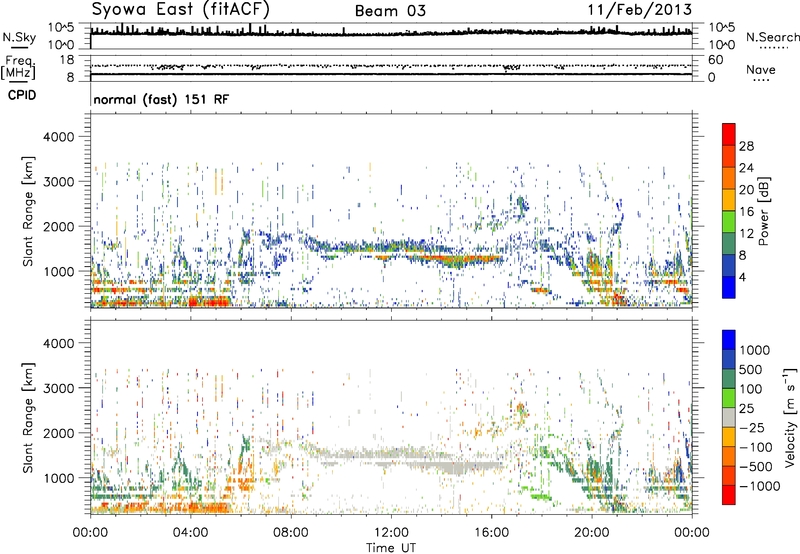The image size is (800, 554).
Task: Click the "25" value on Velocity colorbar
Action: click(x=747, y=409)
